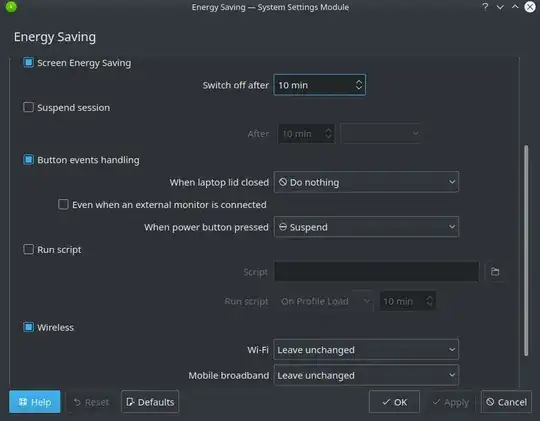Image resolution: width=540 pixels, height=421 pixels.
Task: Click the When laptop lid closed label
Action: tap(219, 182)
